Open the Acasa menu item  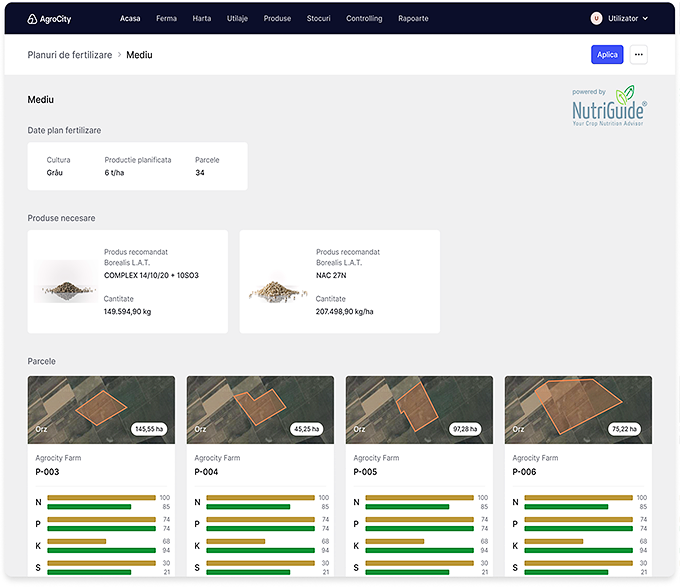(x=130, y=18)
